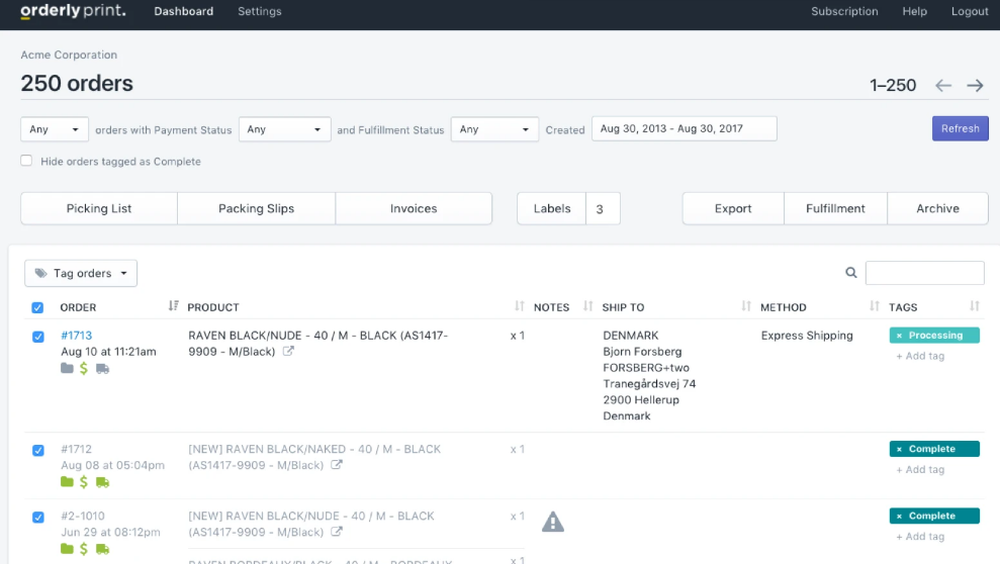
Task: Click the green folder icon under order #1712
Action: click(x=67, y=482)
